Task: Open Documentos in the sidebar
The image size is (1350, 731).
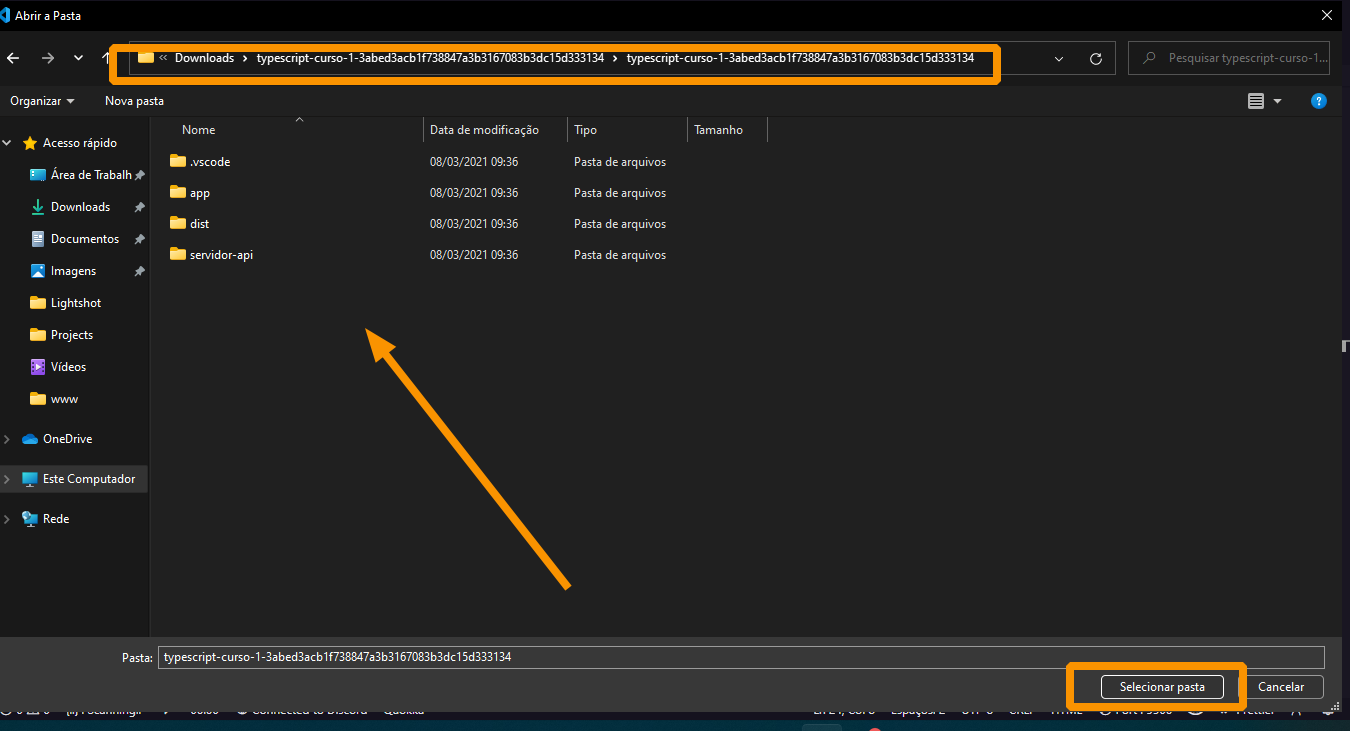Action: click(x=85, y=239)
